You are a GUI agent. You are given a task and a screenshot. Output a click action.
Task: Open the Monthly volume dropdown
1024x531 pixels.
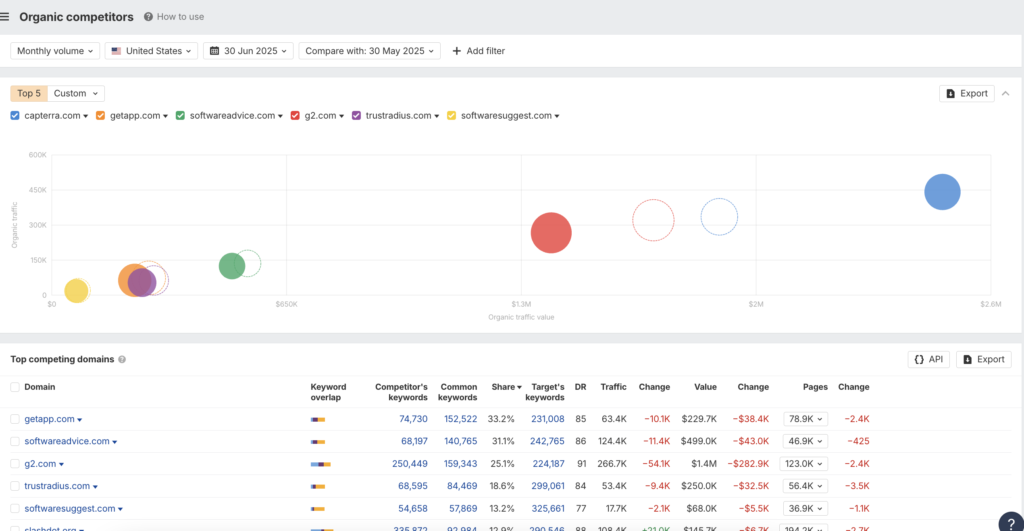(56, 51)
